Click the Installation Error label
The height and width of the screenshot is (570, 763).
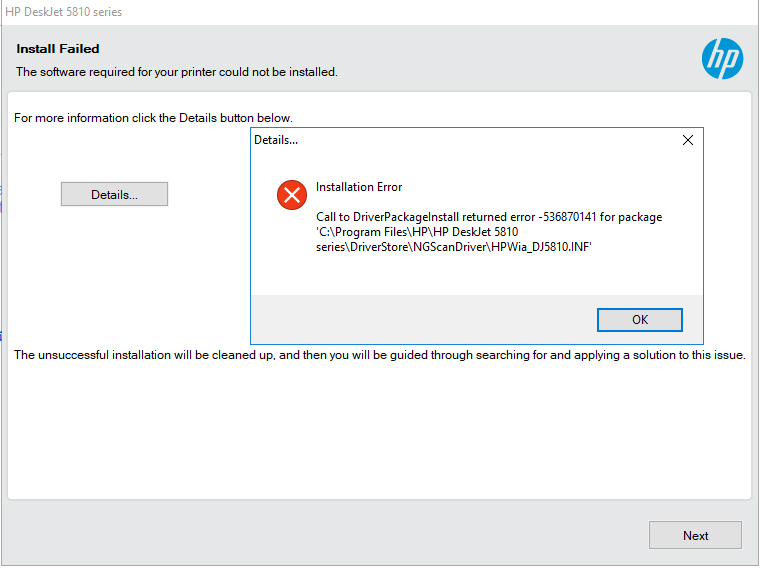point(359,187)
